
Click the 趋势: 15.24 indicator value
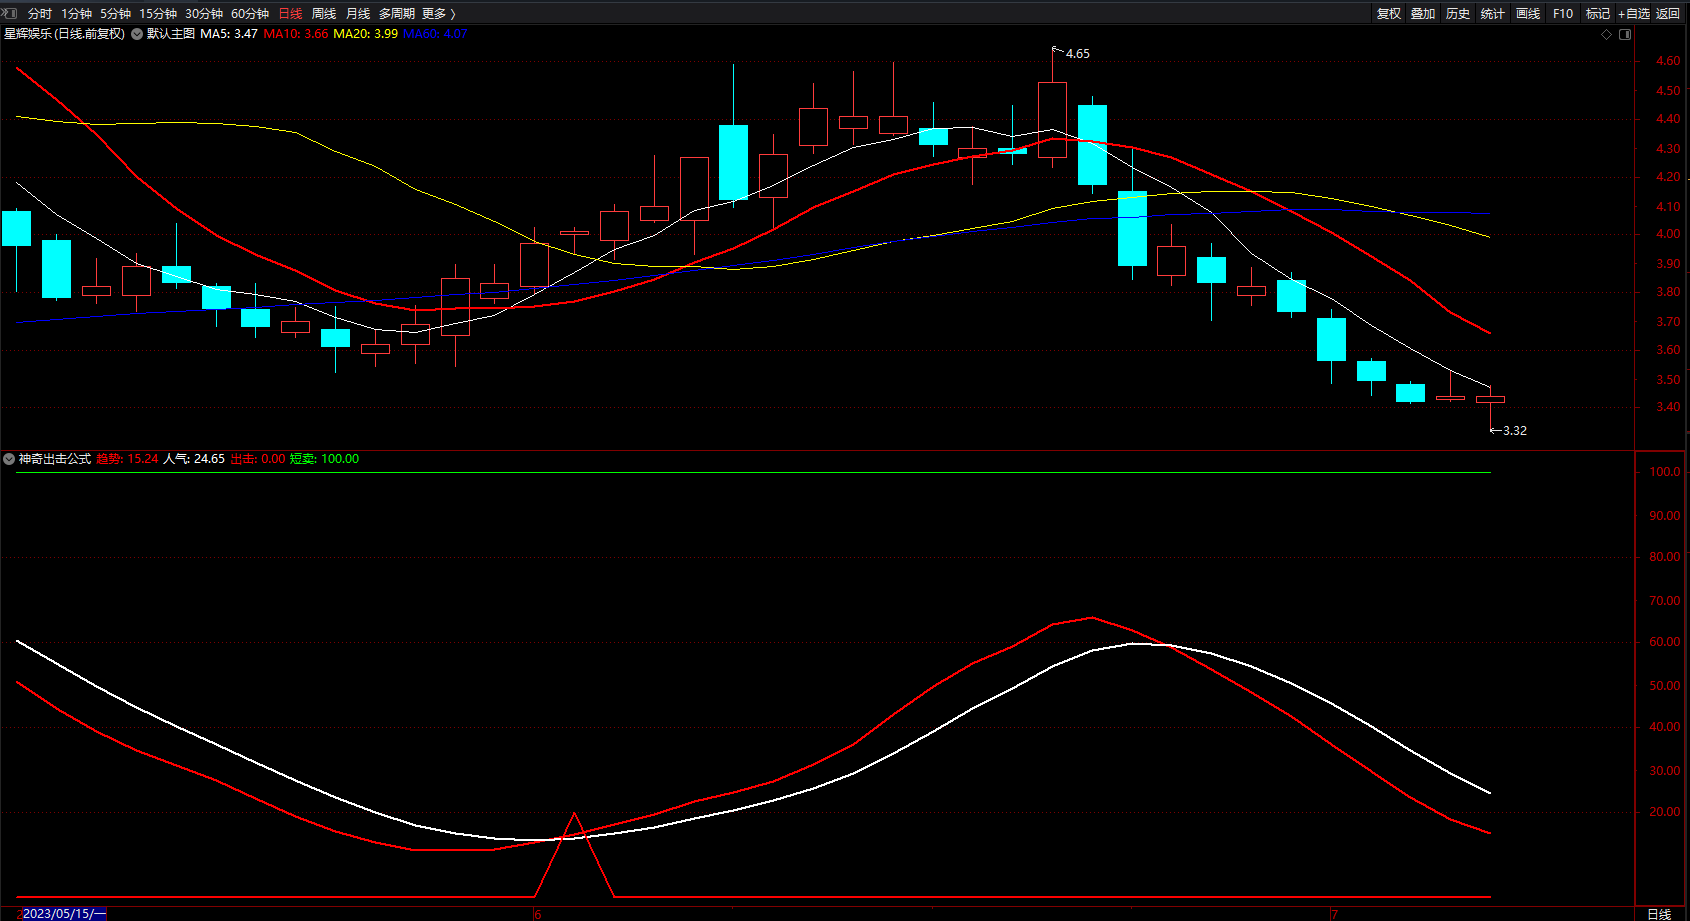[x=128, y=459]
